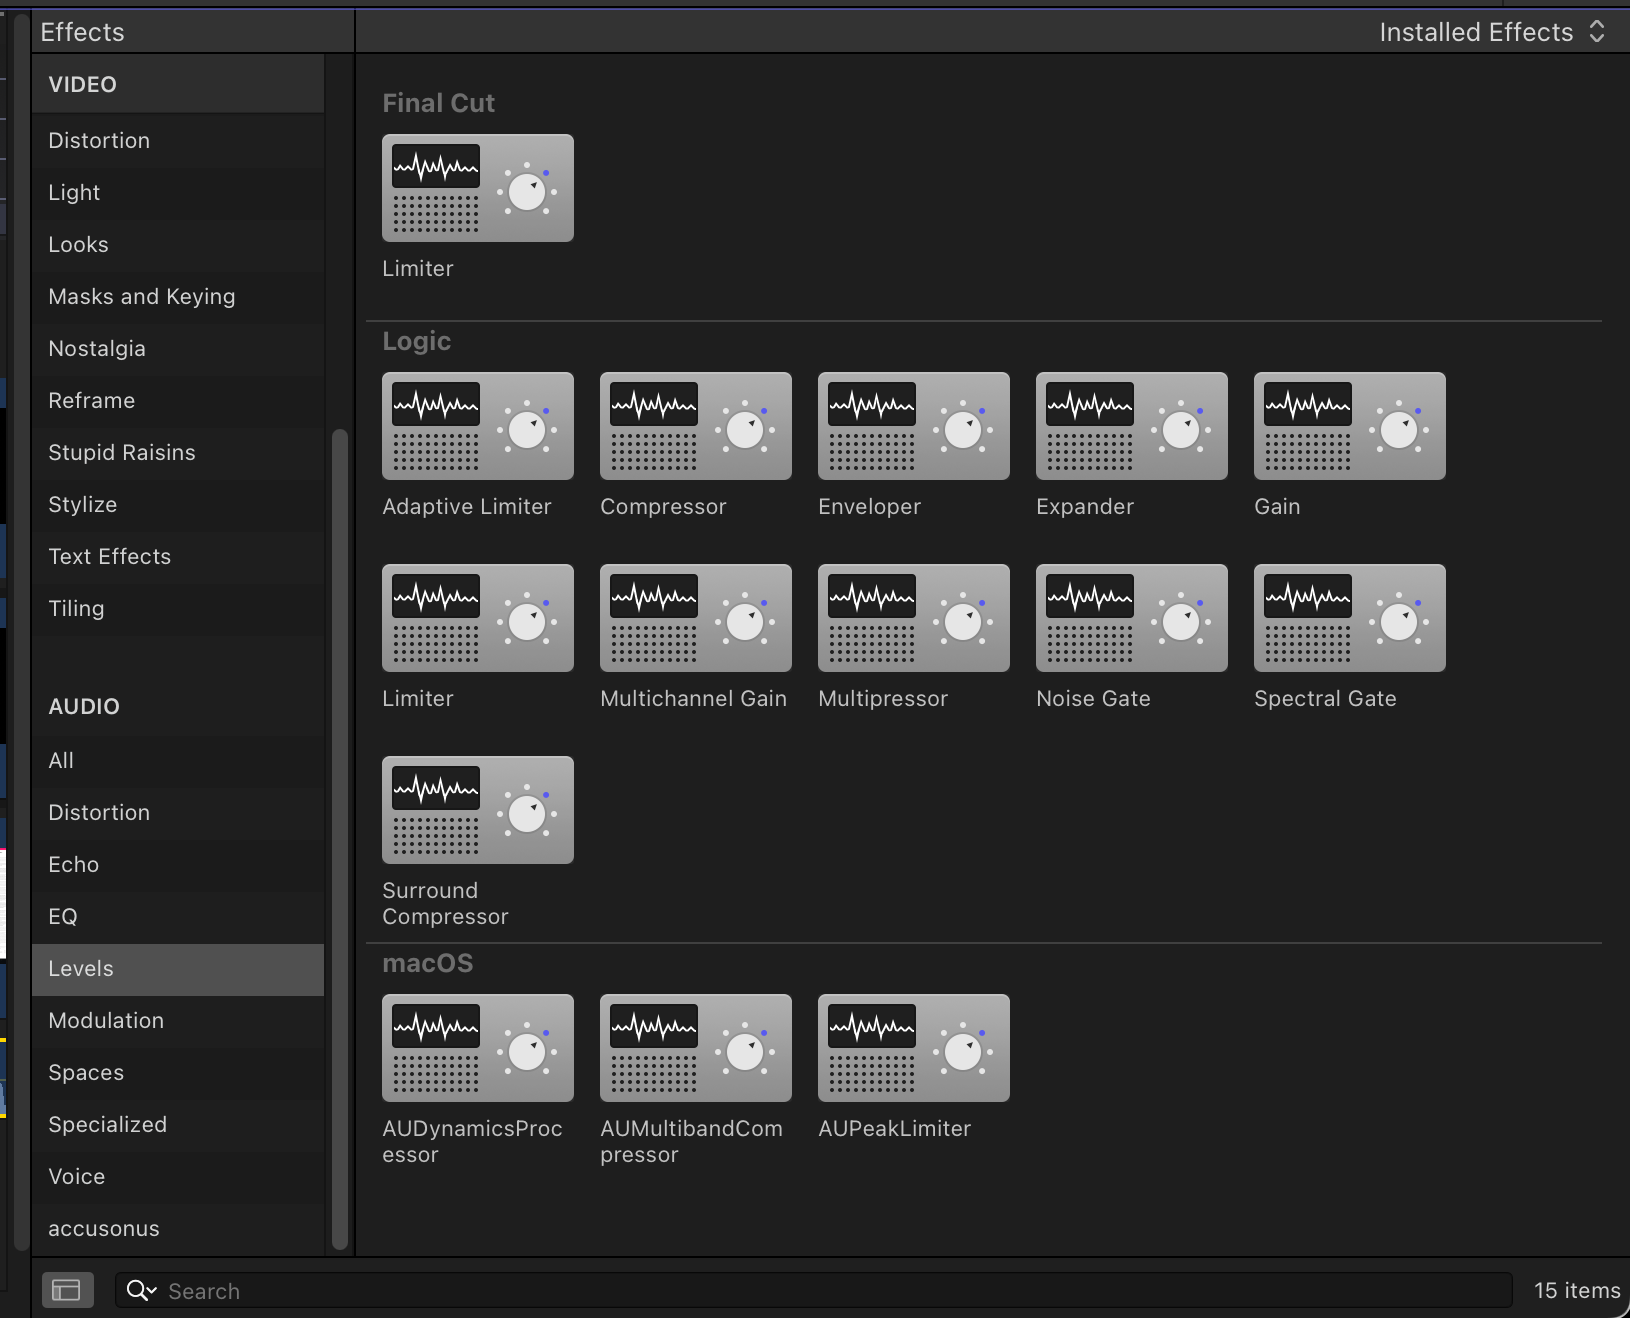The height and width of the screenshot is (1318, 1630).
Task: Choose audio Distortion category
Action: [x=178, y=812]
